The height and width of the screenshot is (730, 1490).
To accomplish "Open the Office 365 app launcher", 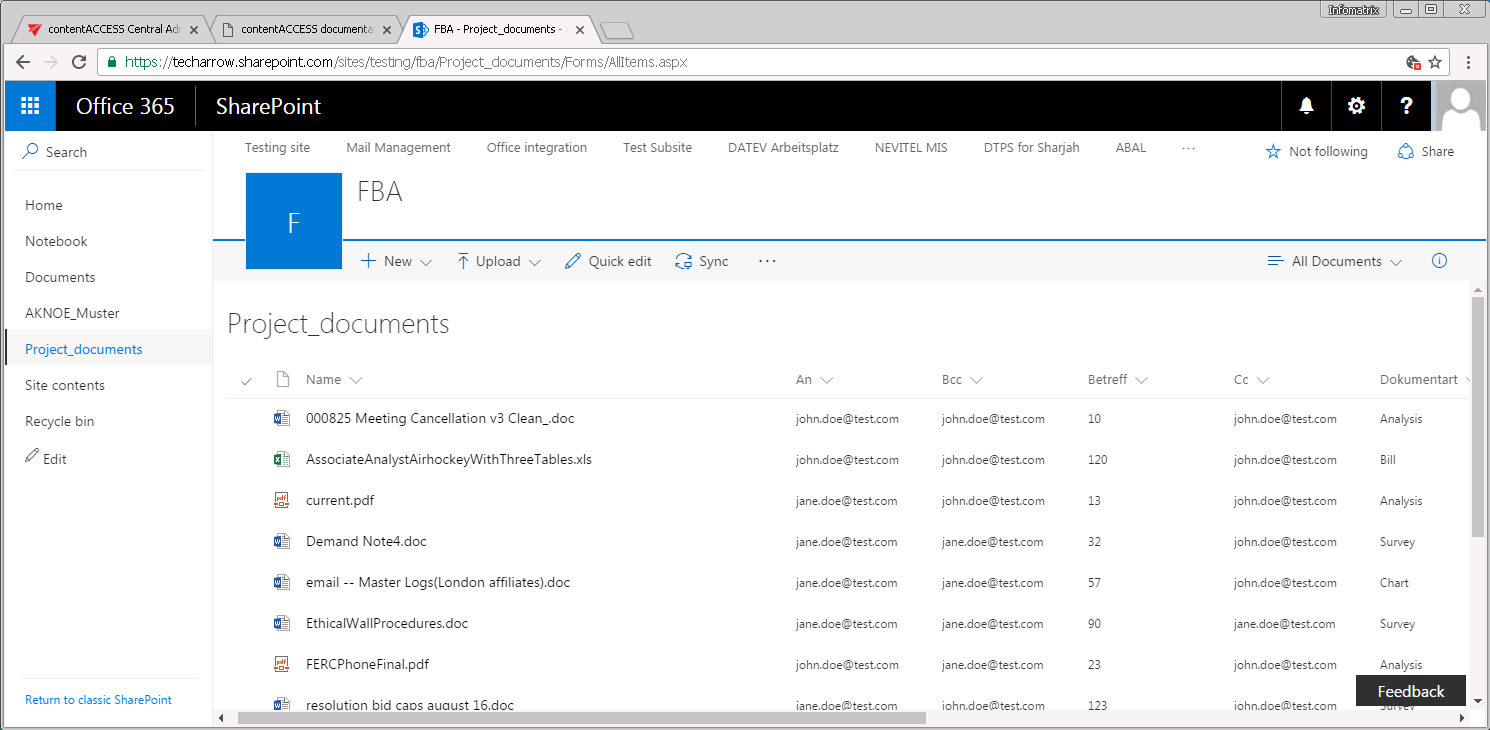I will [x=29, y=105].
